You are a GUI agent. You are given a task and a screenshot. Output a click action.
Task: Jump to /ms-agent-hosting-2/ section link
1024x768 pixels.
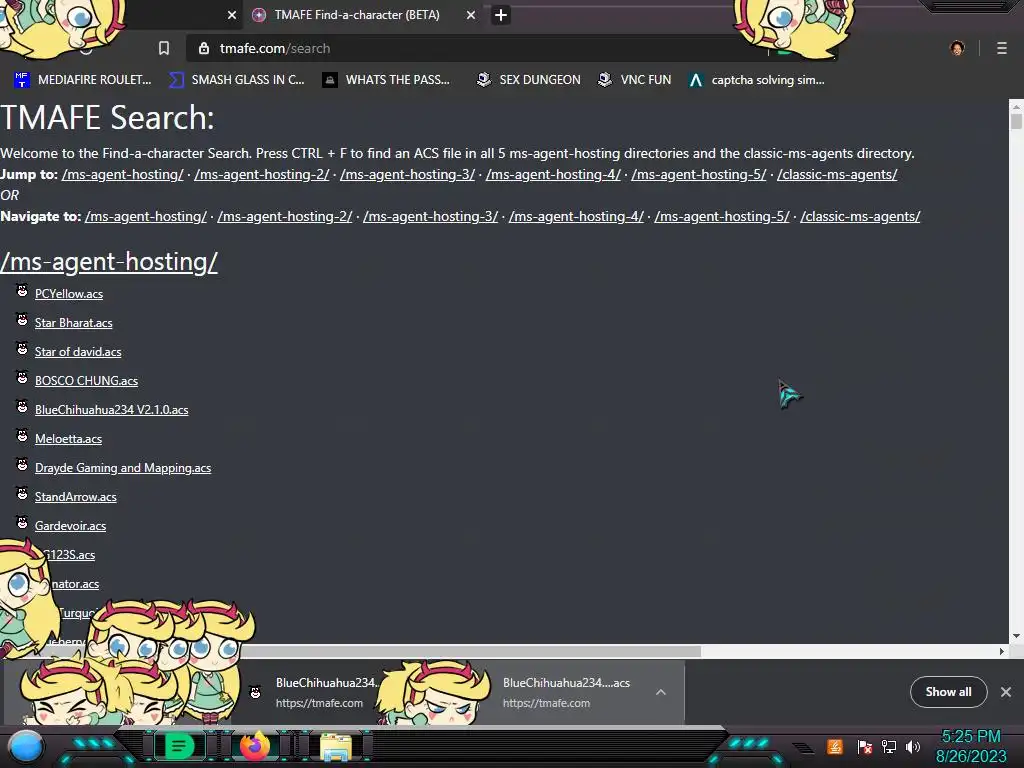pos(262,174)
